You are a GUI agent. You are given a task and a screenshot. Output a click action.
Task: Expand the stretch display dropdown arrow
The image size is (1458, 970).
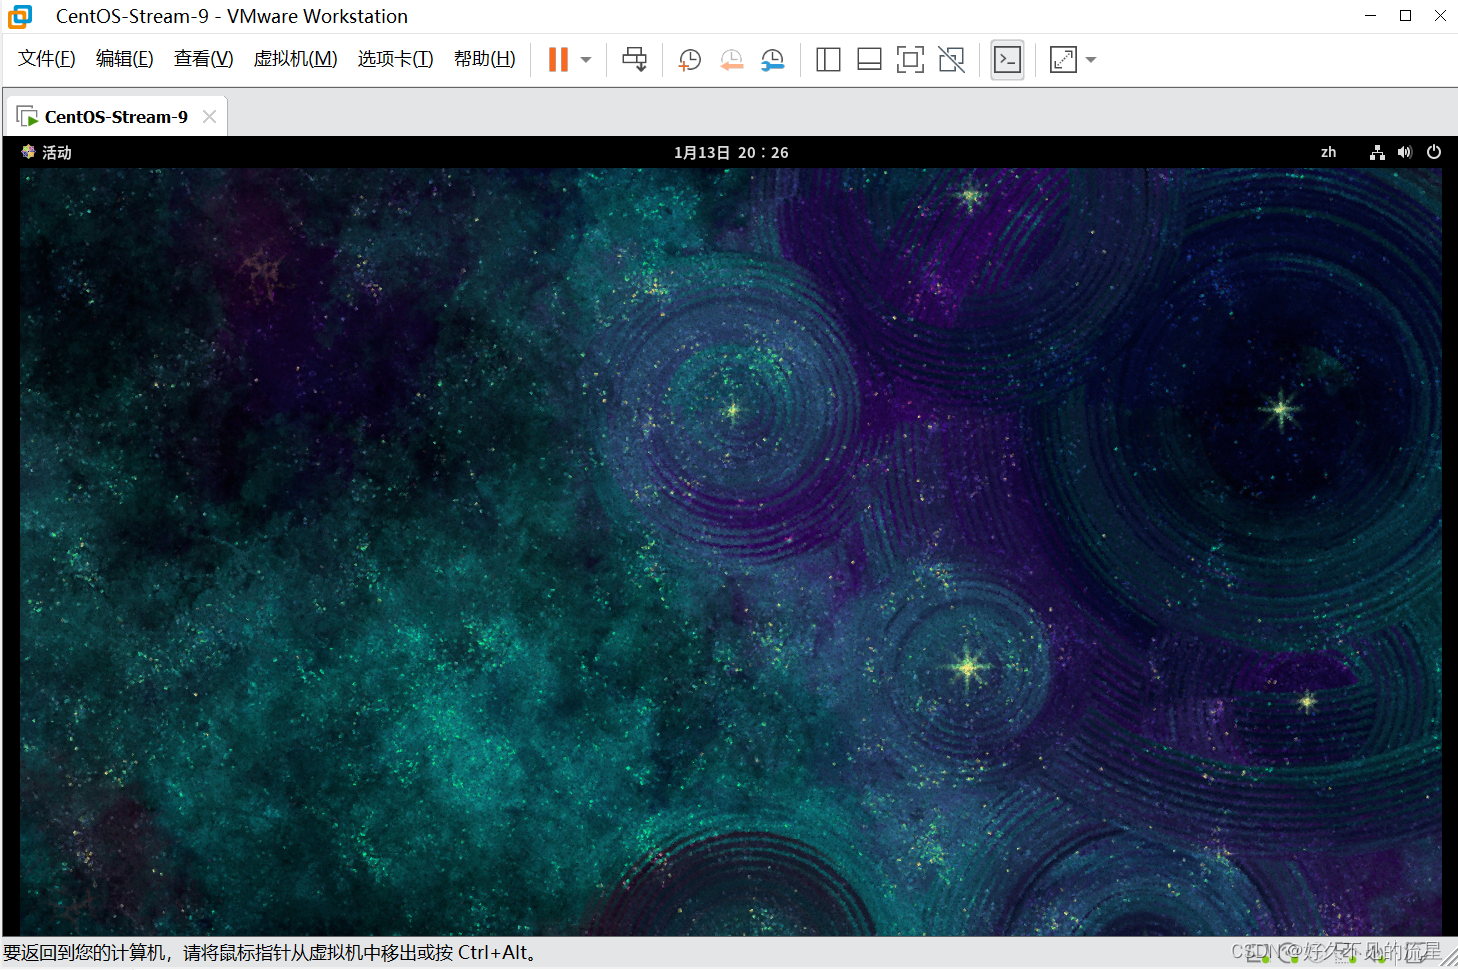coord(1091,60)
